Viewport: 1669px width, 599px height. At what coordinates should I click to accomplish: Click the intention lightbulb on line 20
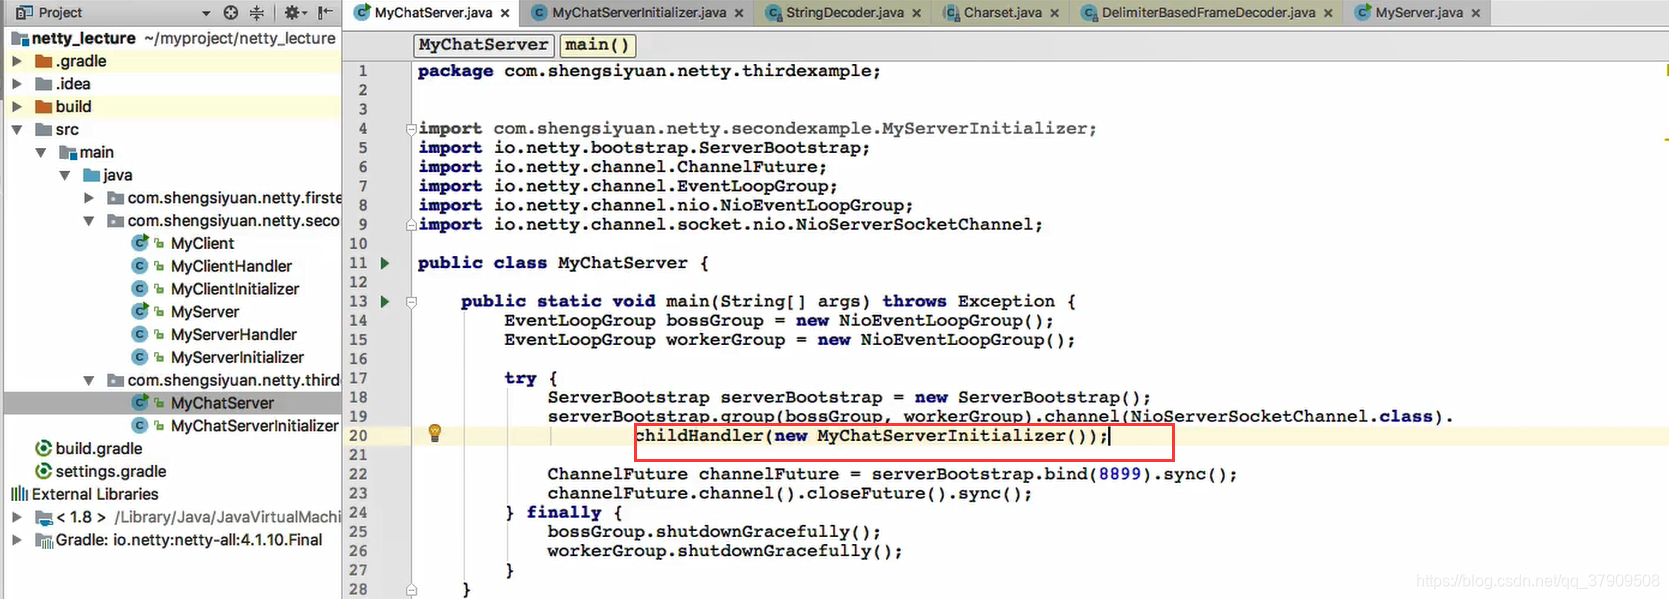435,433
